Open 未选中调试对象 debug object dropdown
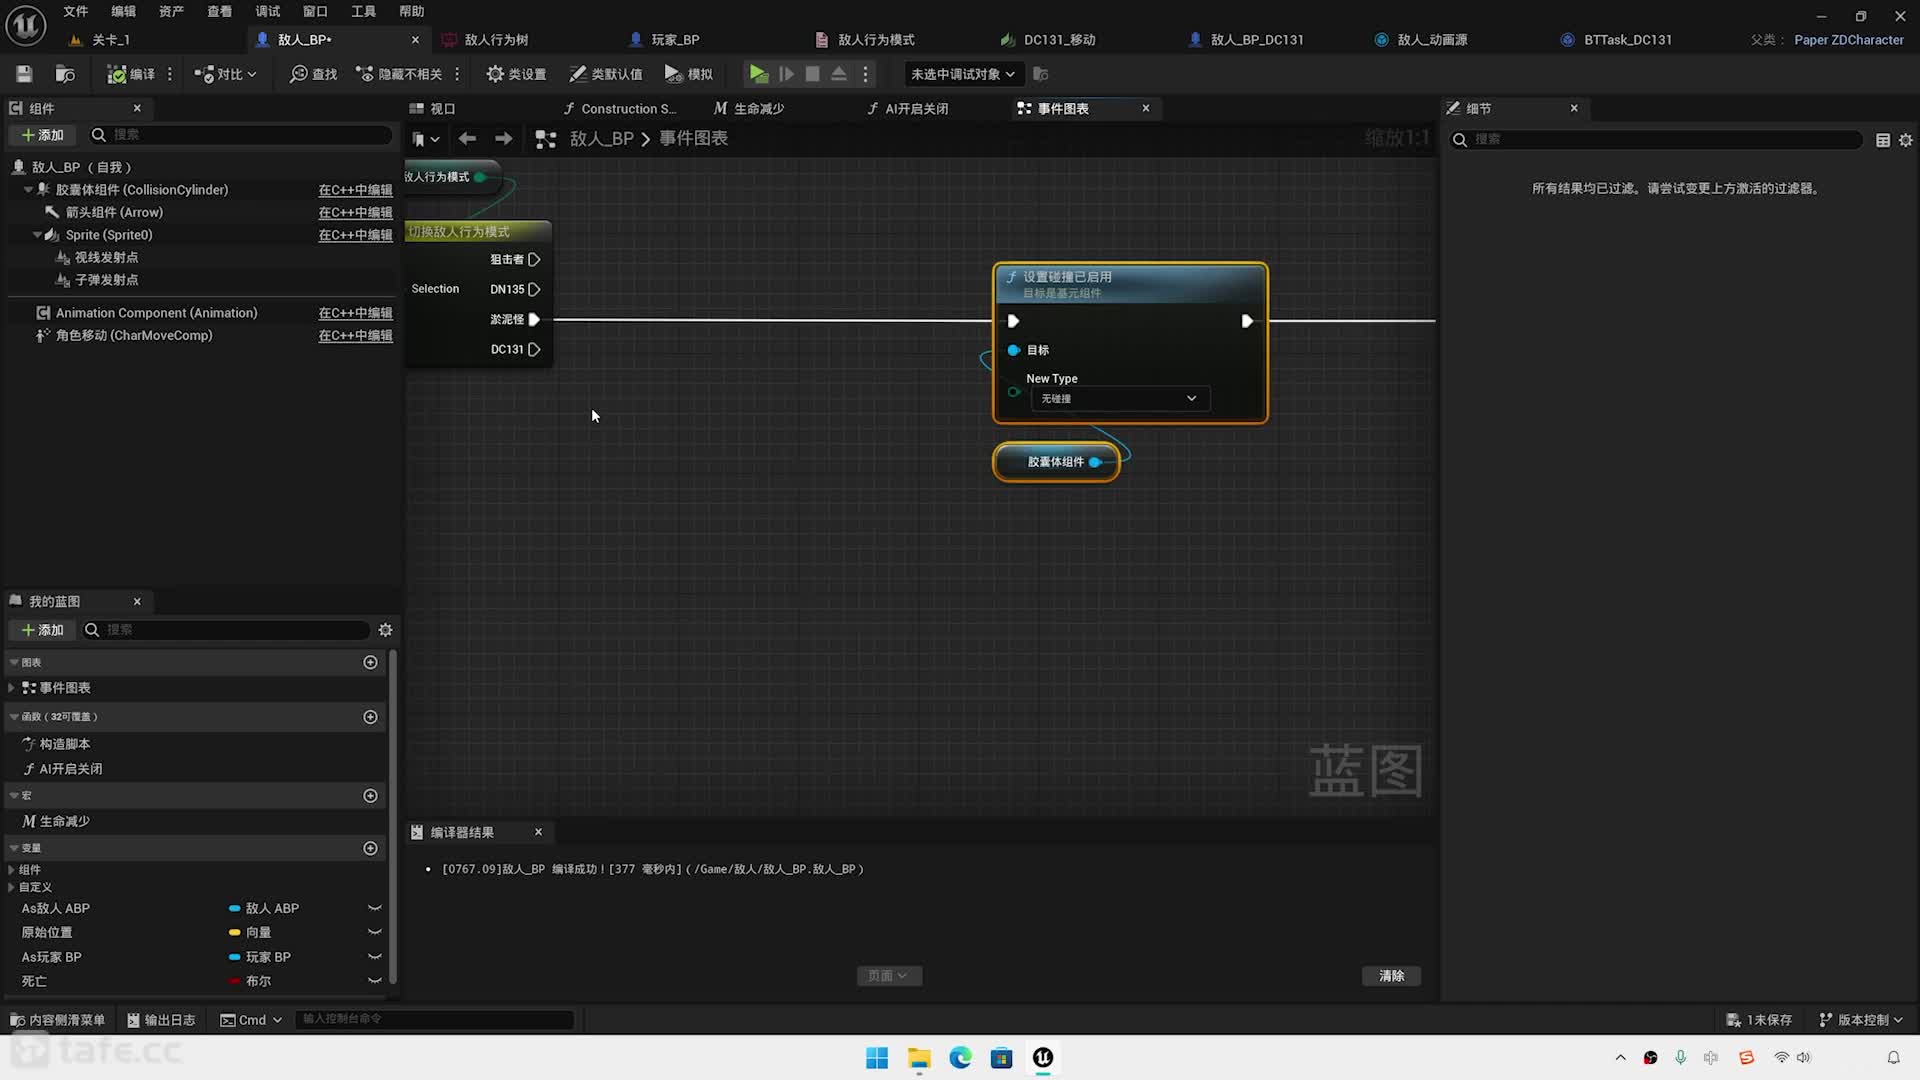 [x=963, y=74]
